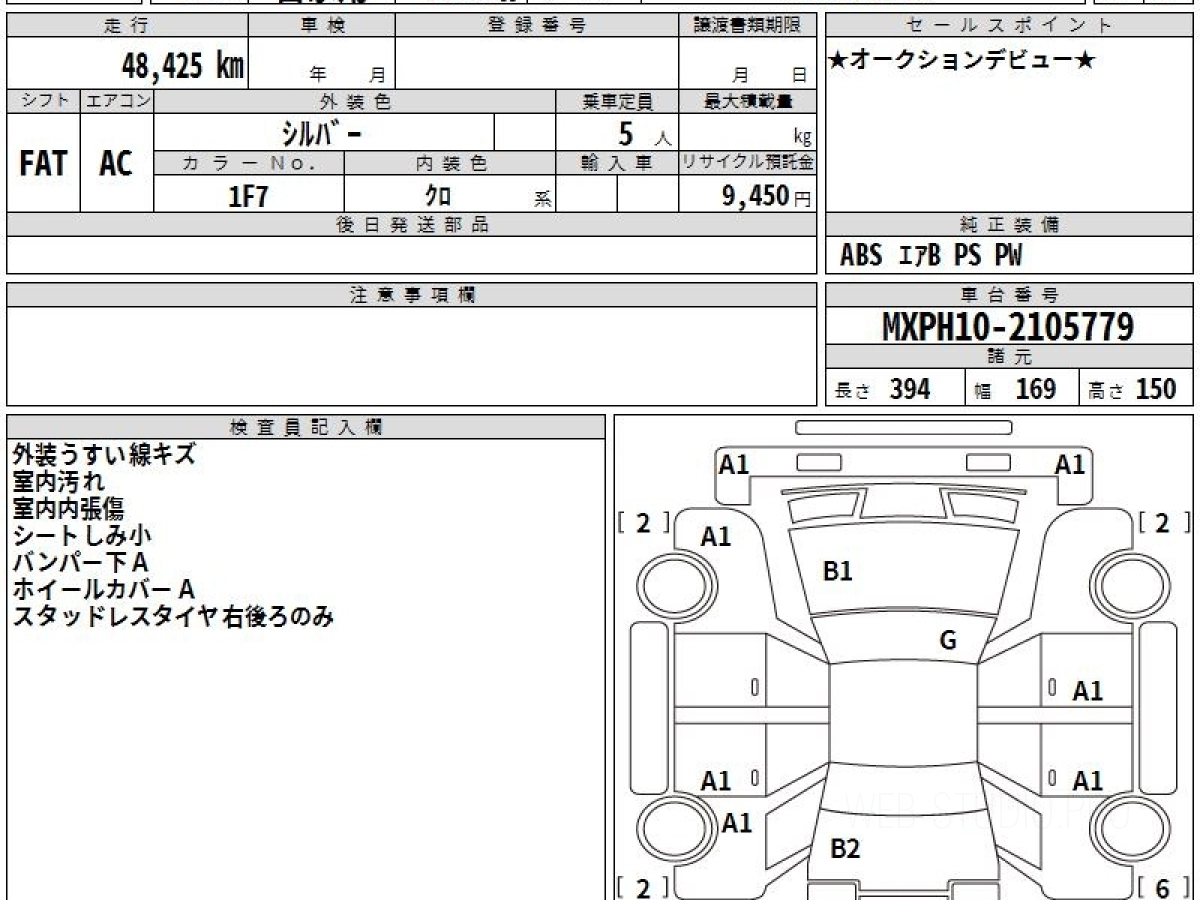Click the B2 mark on the diagram
The image size is (1200, 900).
click(845, 849)
